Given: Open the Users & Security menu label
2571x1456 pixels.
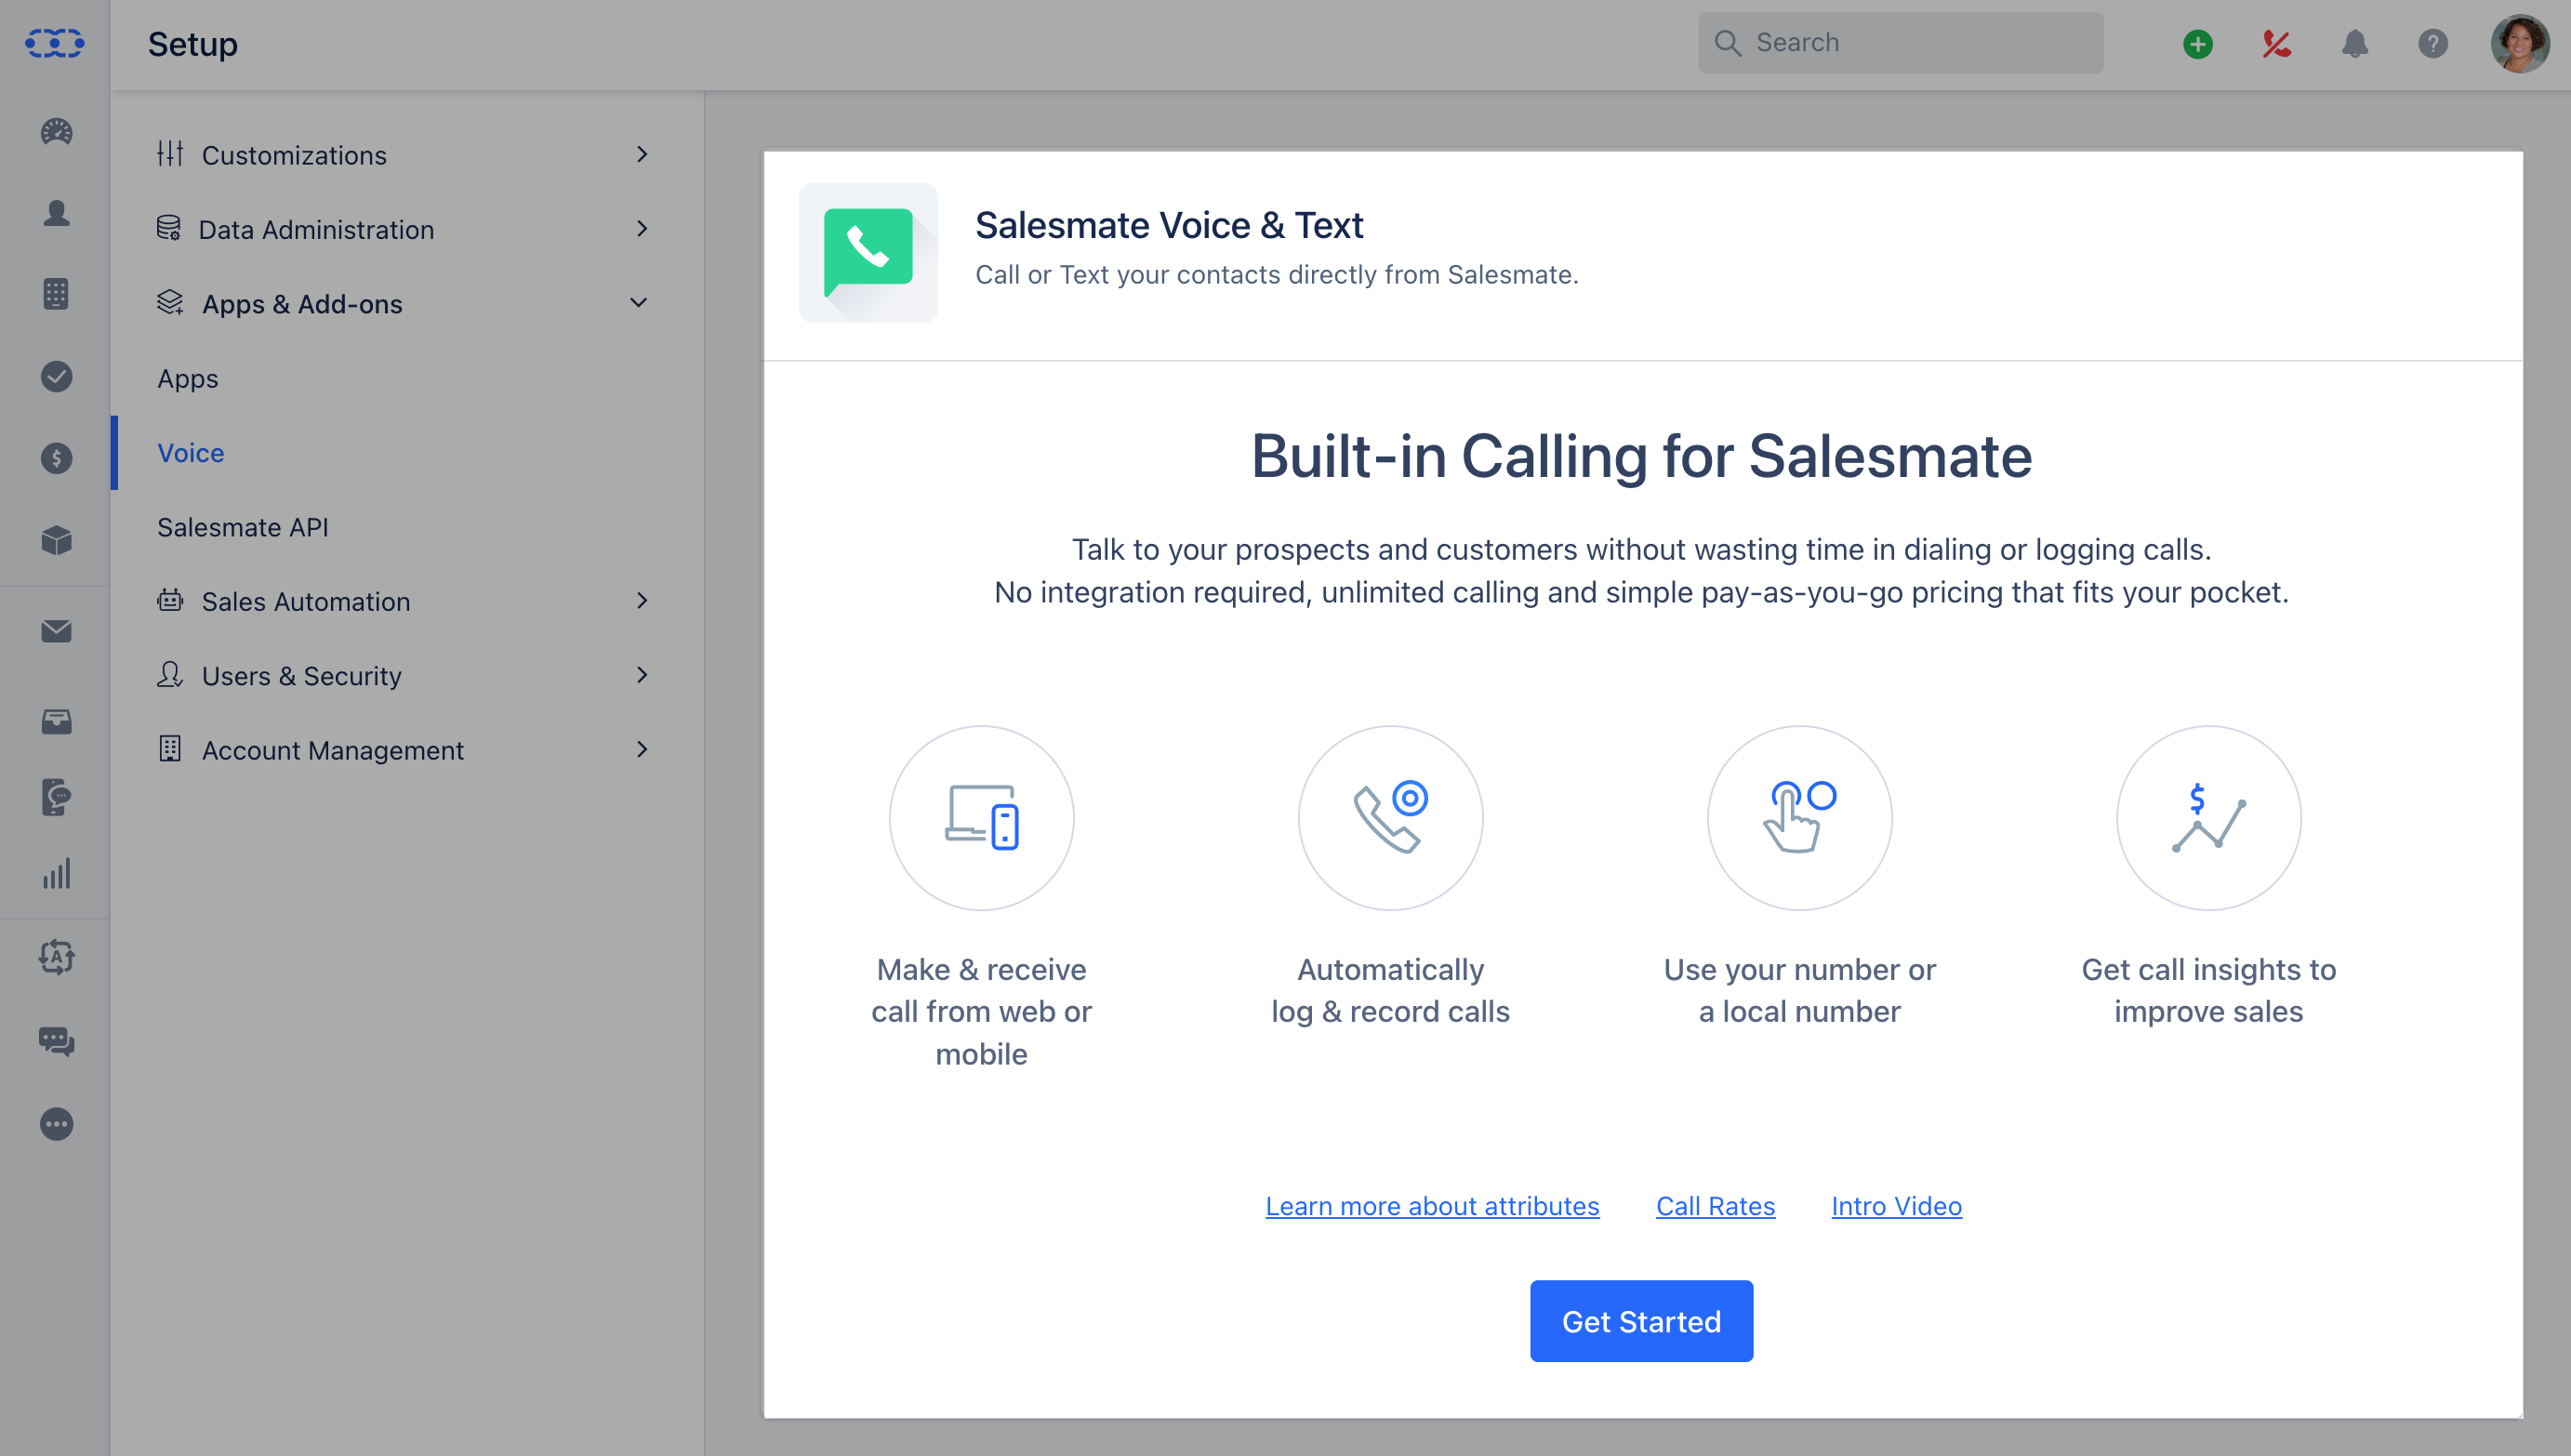Looking at the screenshot, I should pos(301,676).
